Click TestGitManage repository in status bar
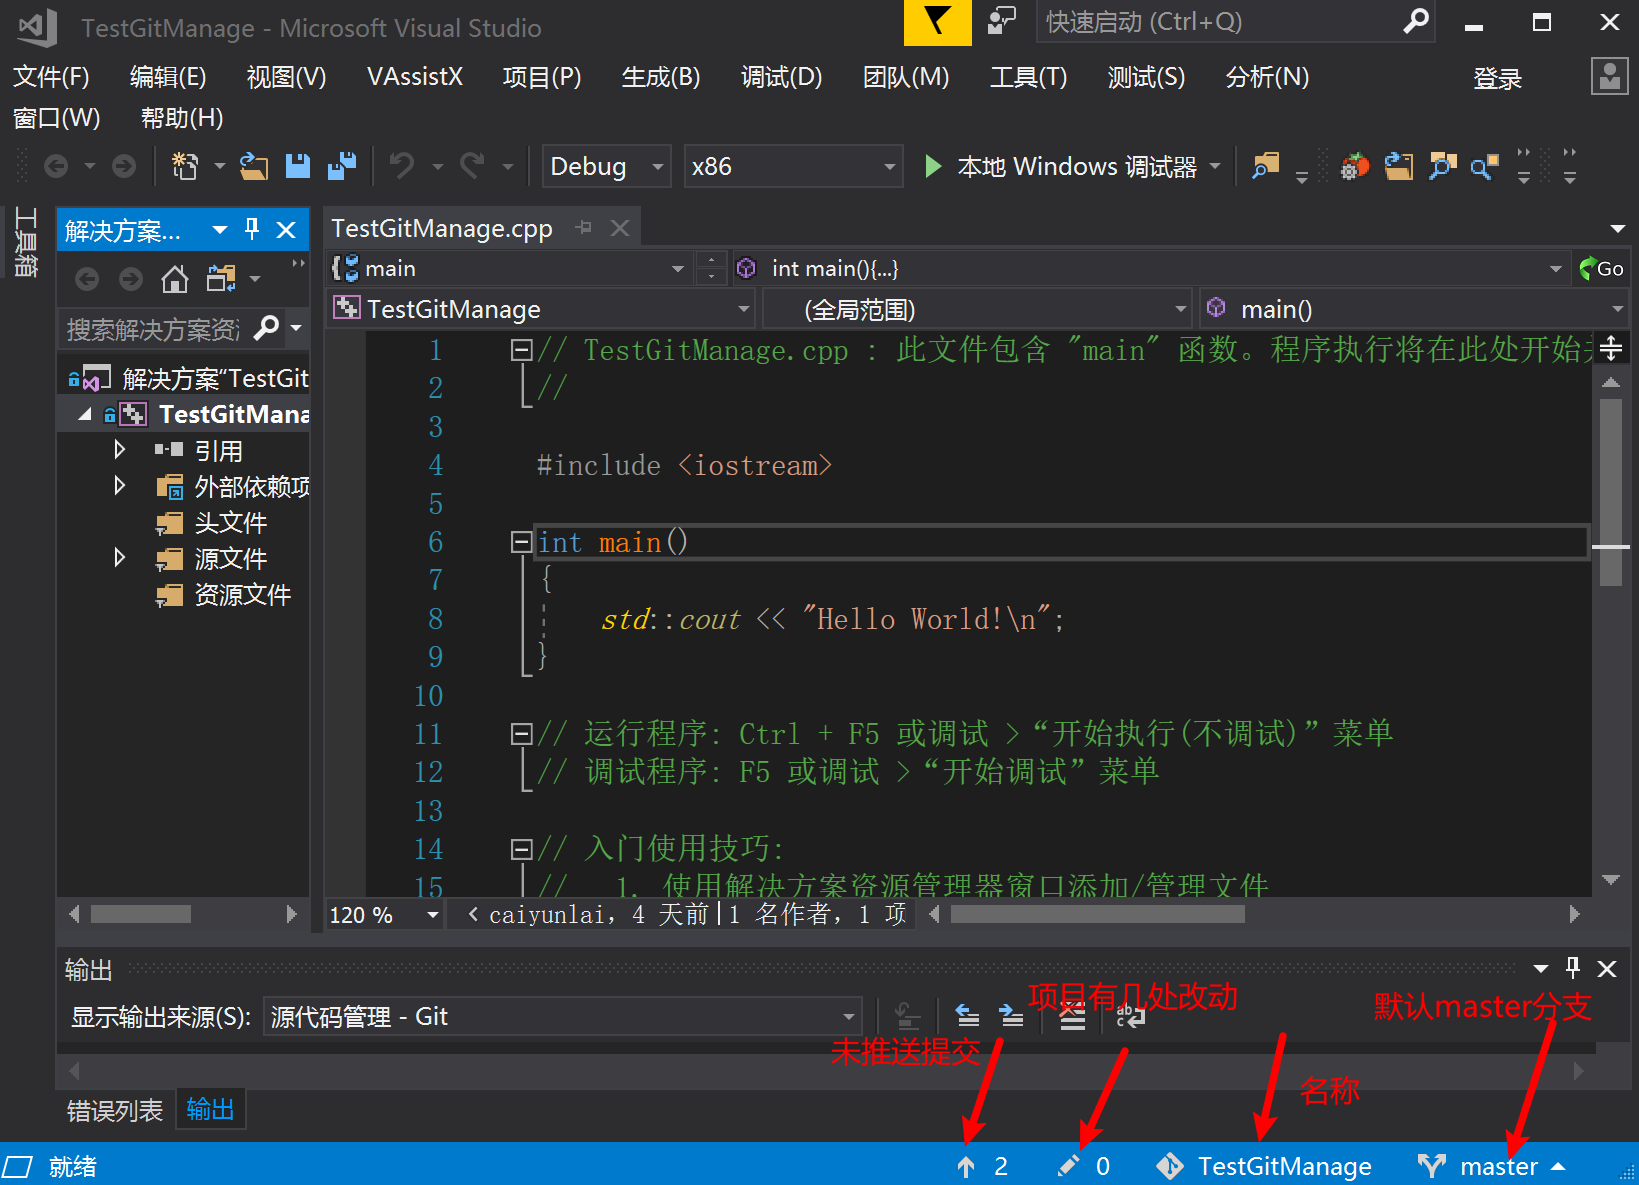Screen dimensions: 1639x1185 click(x=1264, y=1166)
